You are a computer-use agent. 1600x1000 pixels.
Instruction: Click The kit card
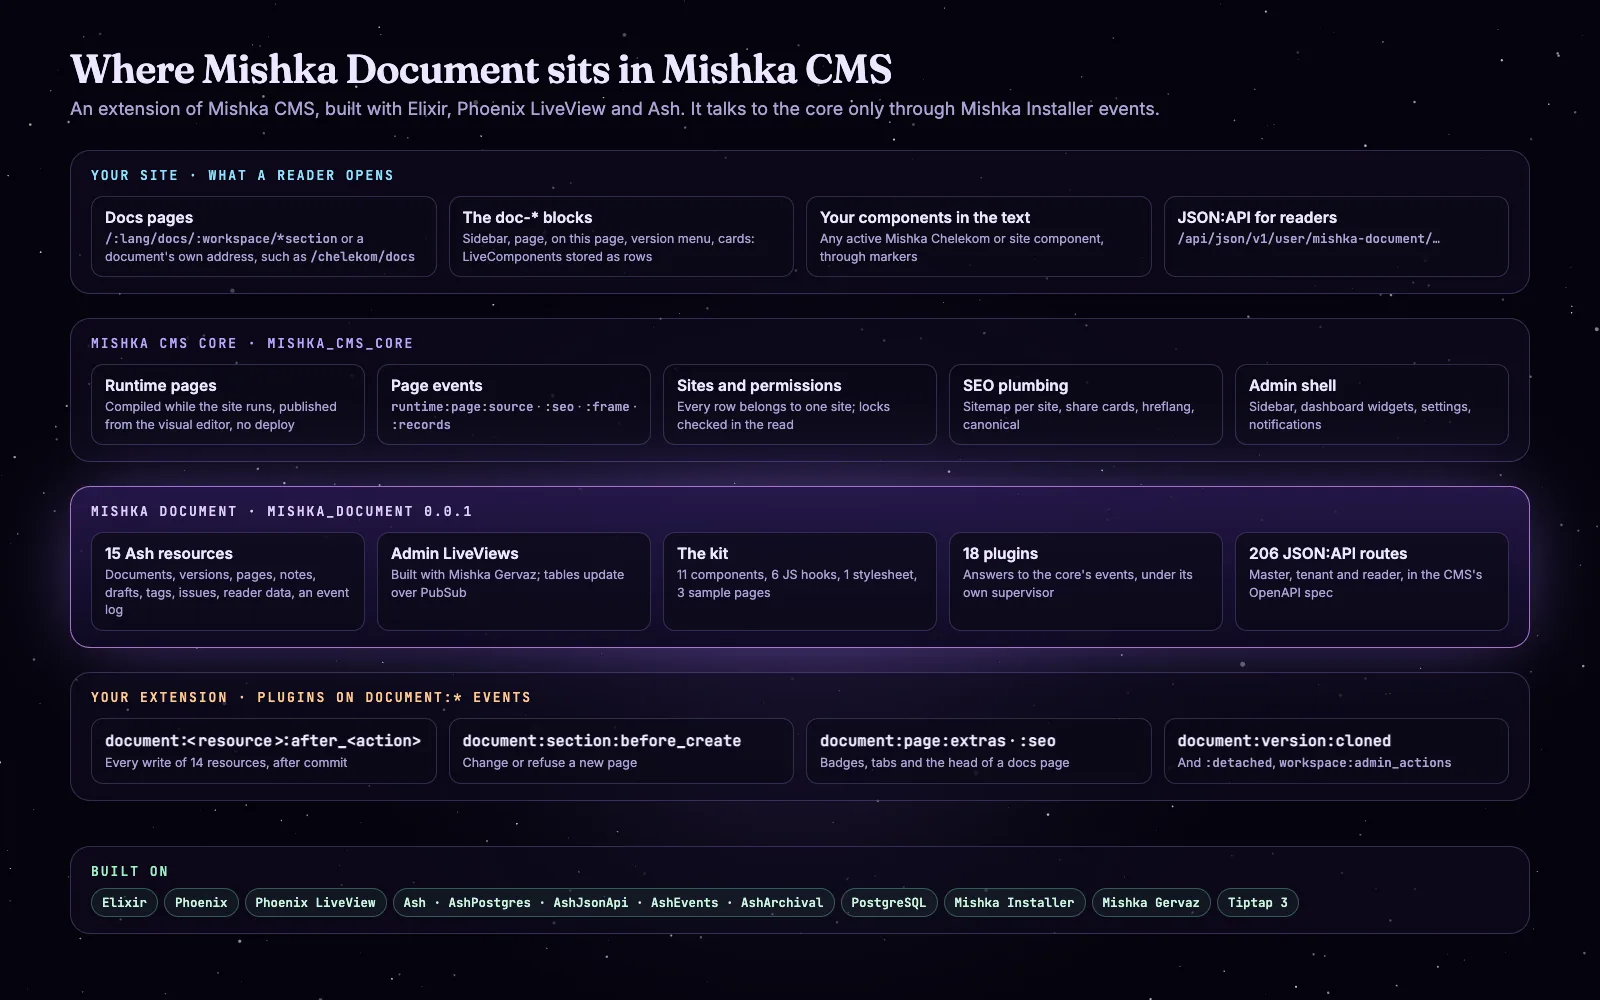click(800, 582)
